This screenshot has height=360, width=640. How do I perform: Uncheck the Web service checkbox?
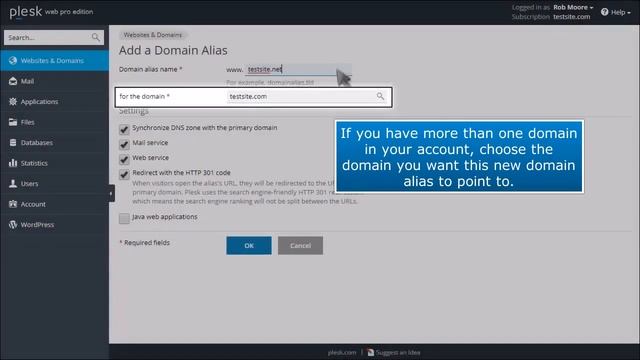pos(124,159)
